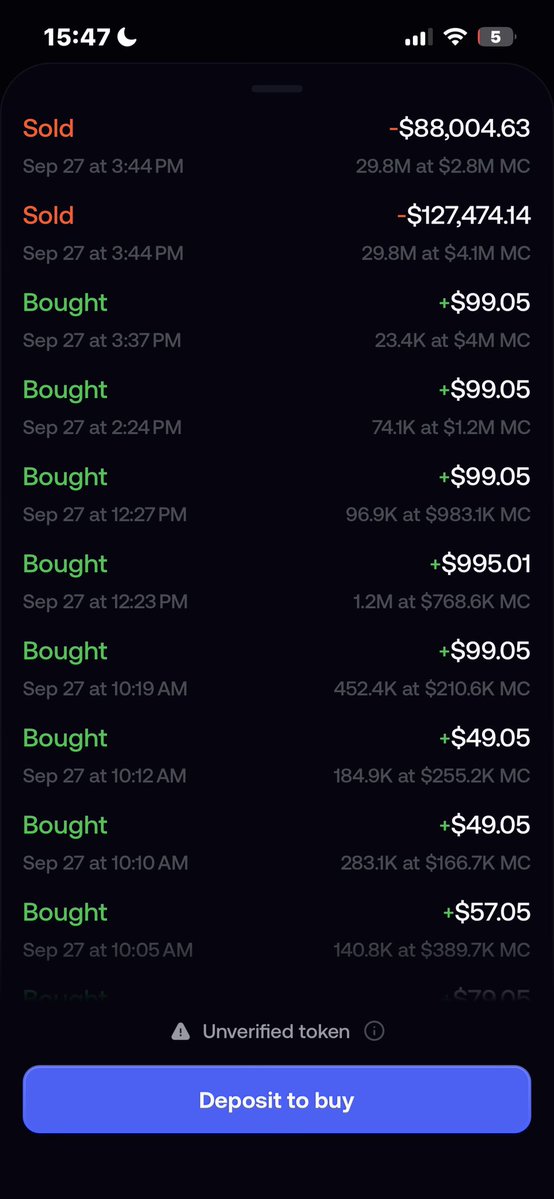The height and width of the screenshot is (1199, 554).
Task: Tap the cellular signal bars icon
Action: (419, 37)
